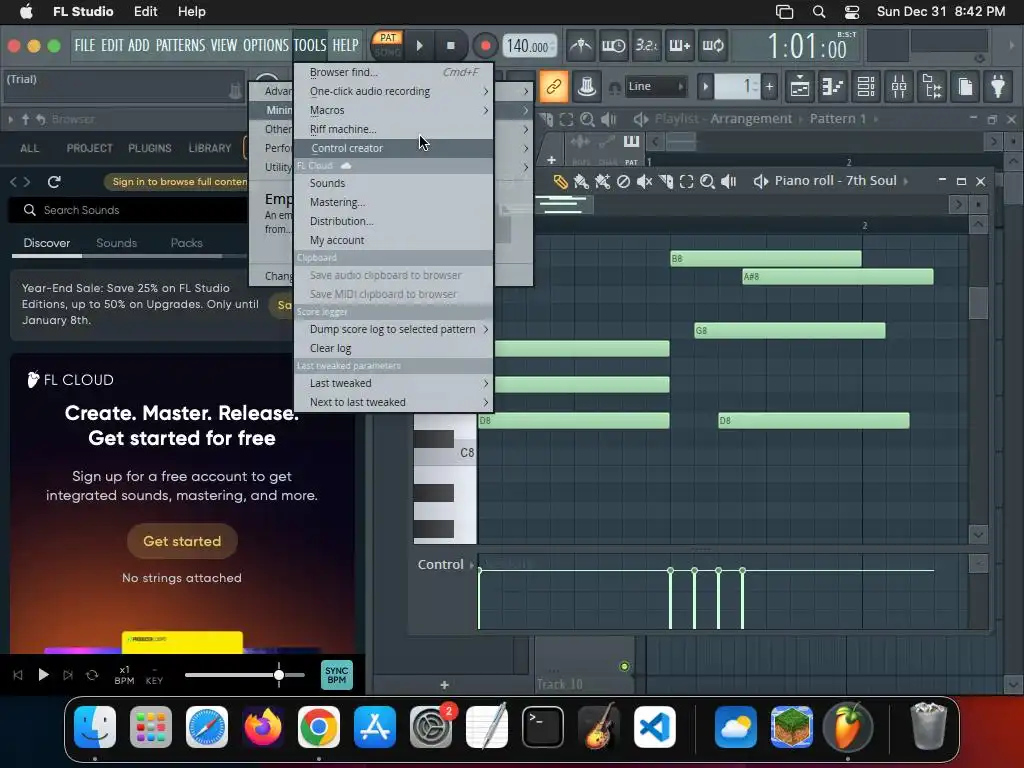
Task: Open Terminal from the Dock
Action: pos(543,727)
